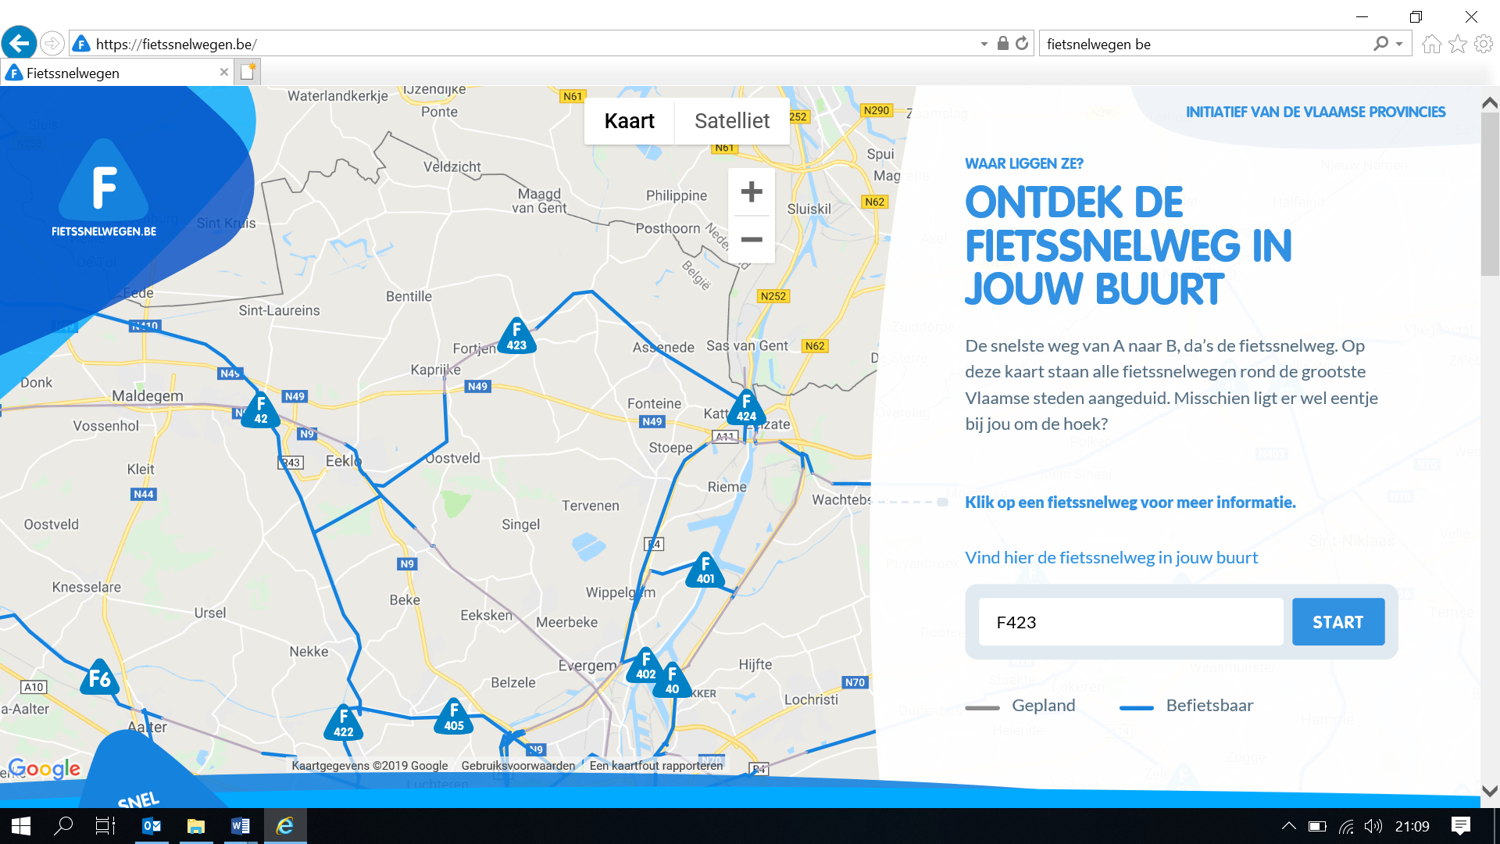The height and width of the screenshot is (844, 1500).
Task: Open Windows taskbar search
Action: (63, 826)
